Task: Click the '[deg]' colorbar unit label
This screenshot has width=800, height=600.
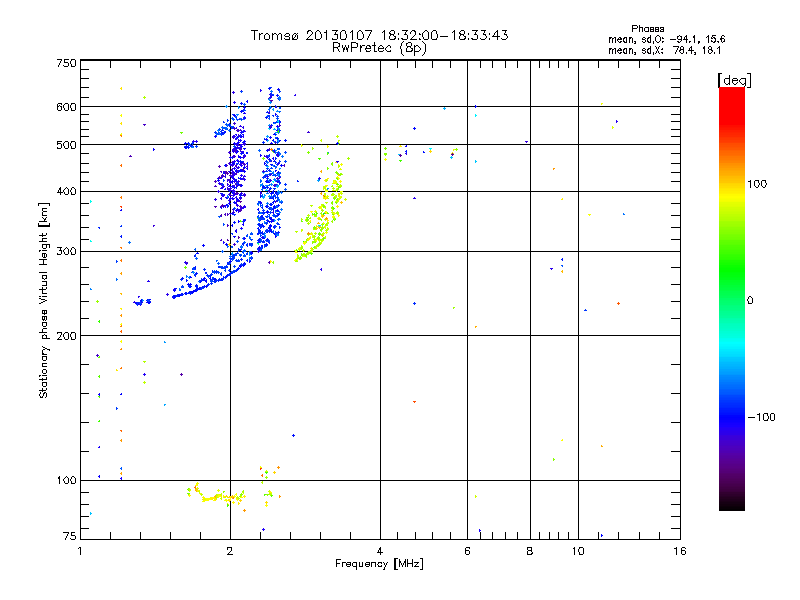Action: pyautogui.click(x=734, y=80)
